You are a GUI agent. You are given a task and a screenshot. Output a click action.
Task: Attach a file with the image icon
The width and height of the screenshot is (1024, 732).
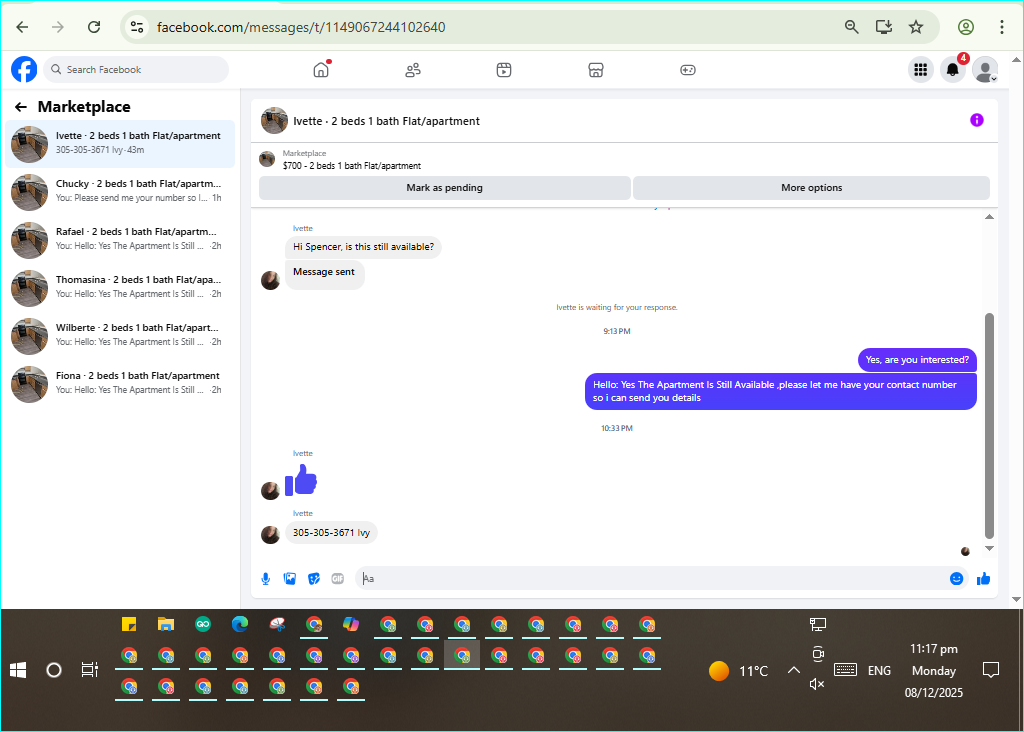pos(290,579)
